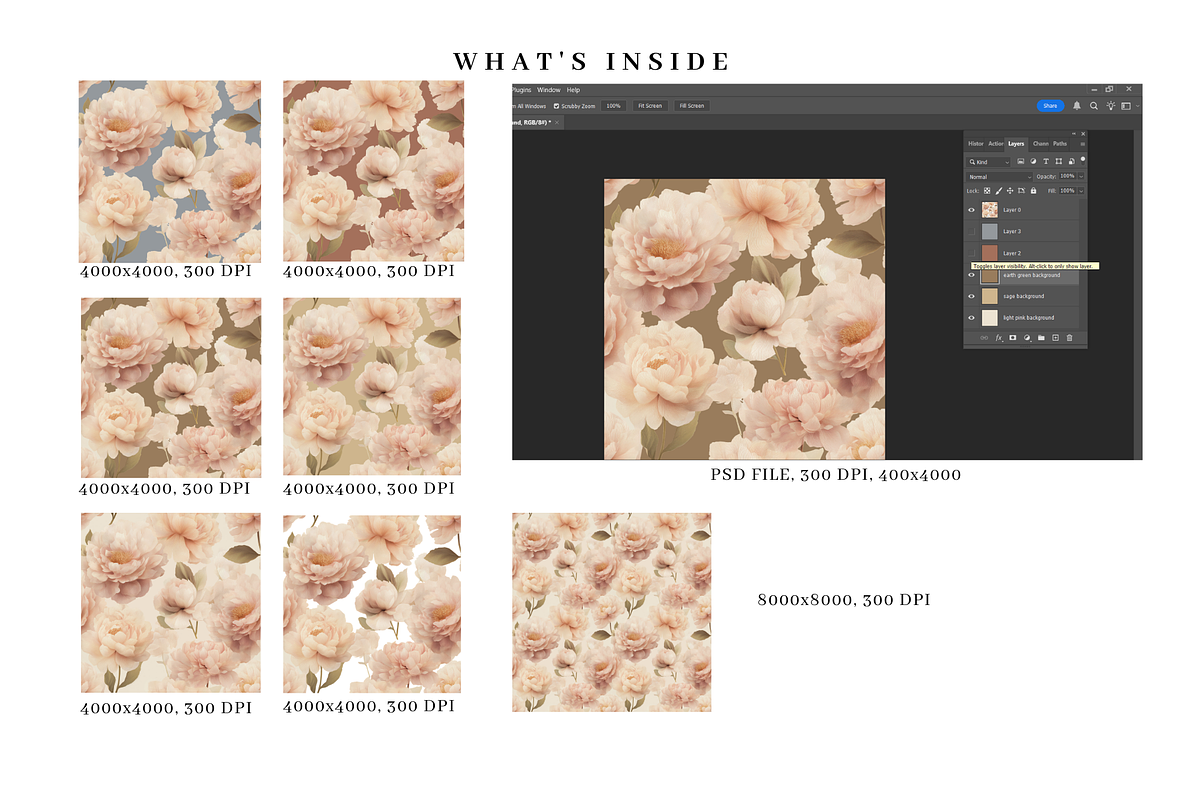Open the Layers panel options menu
Image resolution: width=1200 pixels, height=800 pixels.
(x=1083, y=144)
